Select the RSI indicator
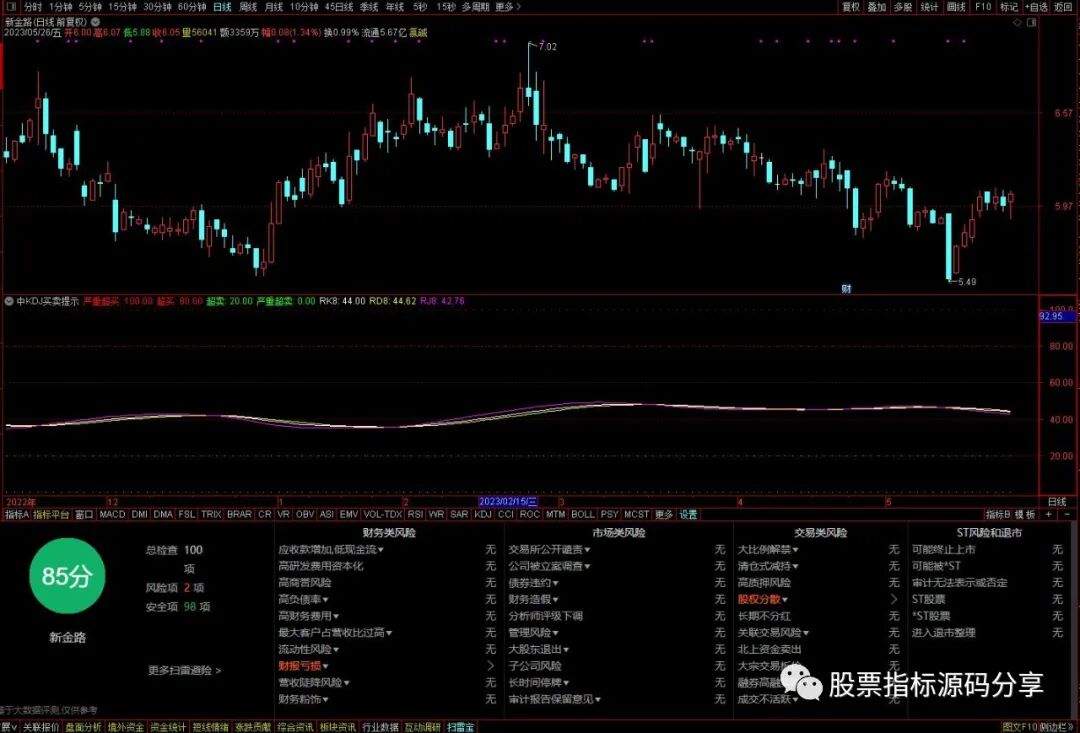 [415, 515]
